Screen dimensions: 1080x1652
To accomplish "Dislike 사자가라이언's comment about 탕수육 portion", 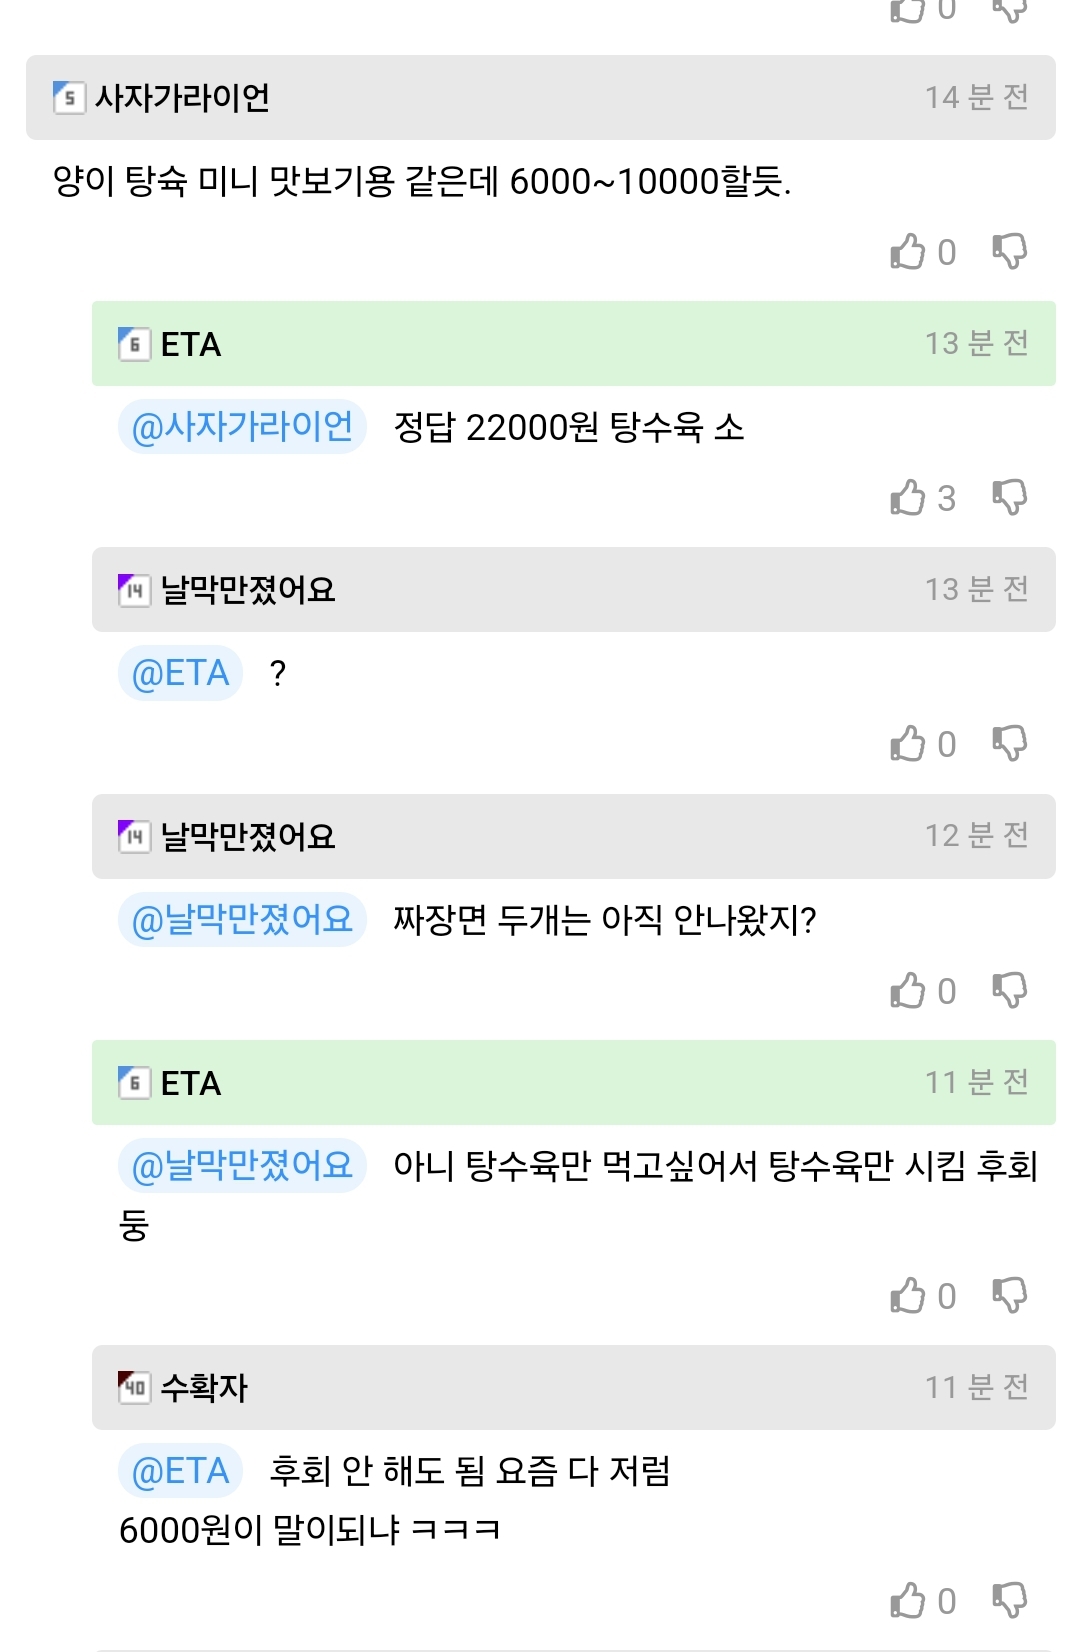I will click(1009, 251).
